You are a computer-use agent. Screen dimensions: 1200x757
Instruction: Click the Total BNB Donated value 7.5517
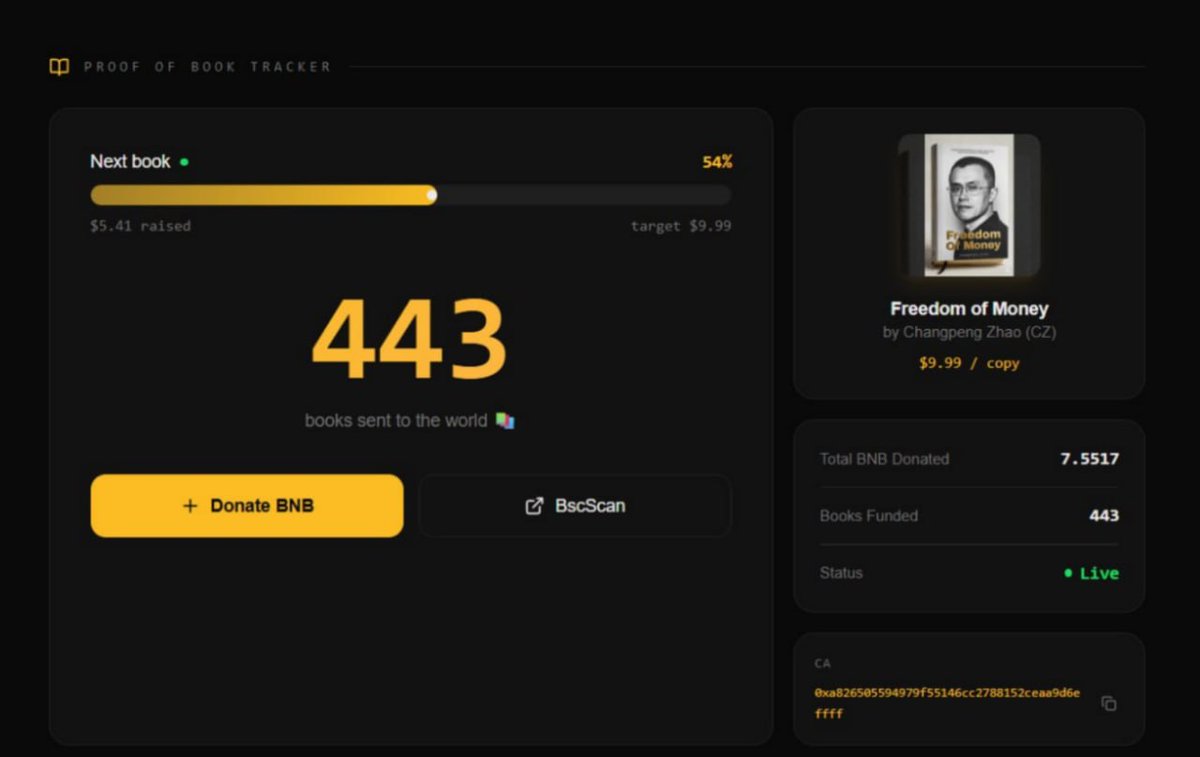click(x=1089, y=459)
